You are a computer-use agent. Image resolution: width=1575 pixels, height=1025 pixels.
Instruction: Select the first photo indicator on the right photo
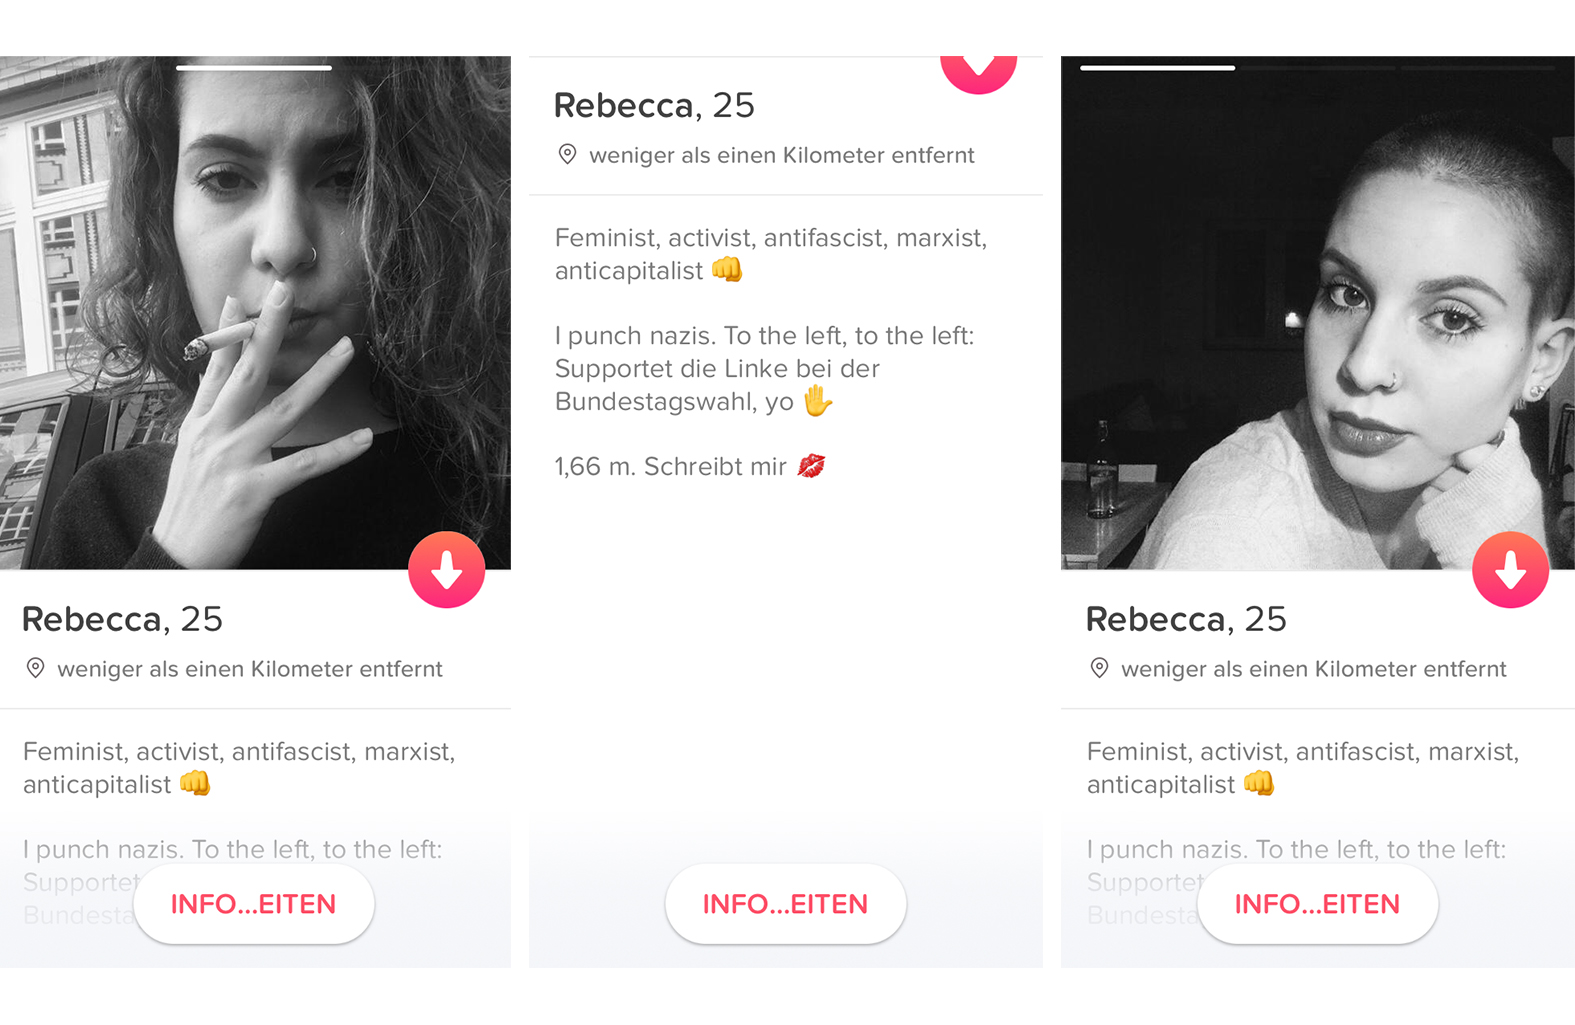1158,68
